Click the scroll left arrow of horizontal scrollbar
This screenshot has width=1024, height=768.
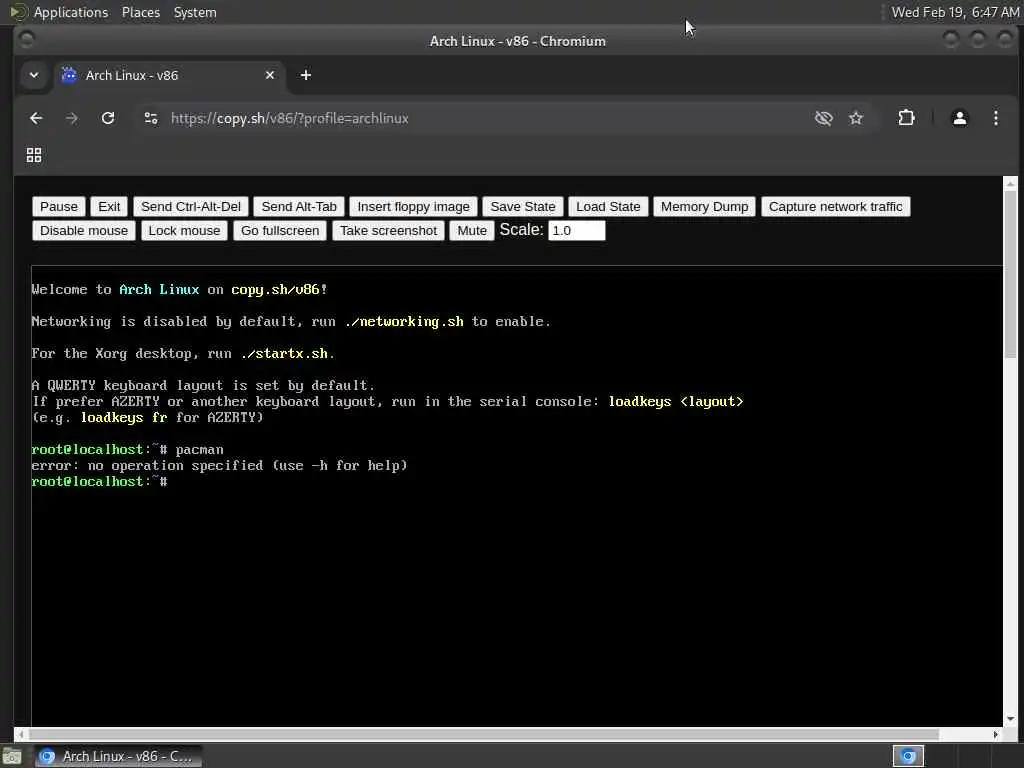click(22, 734)
